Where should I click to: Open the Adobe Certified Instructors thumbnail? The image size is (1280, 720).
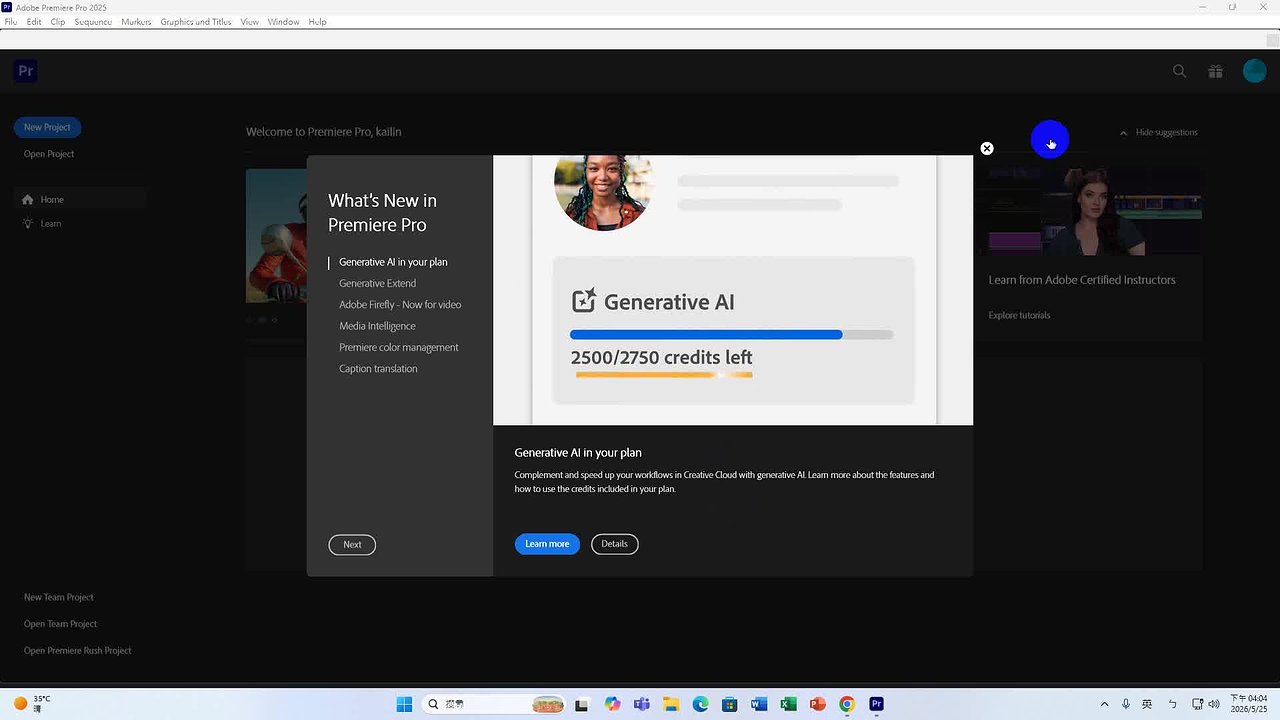[1095, 212]
